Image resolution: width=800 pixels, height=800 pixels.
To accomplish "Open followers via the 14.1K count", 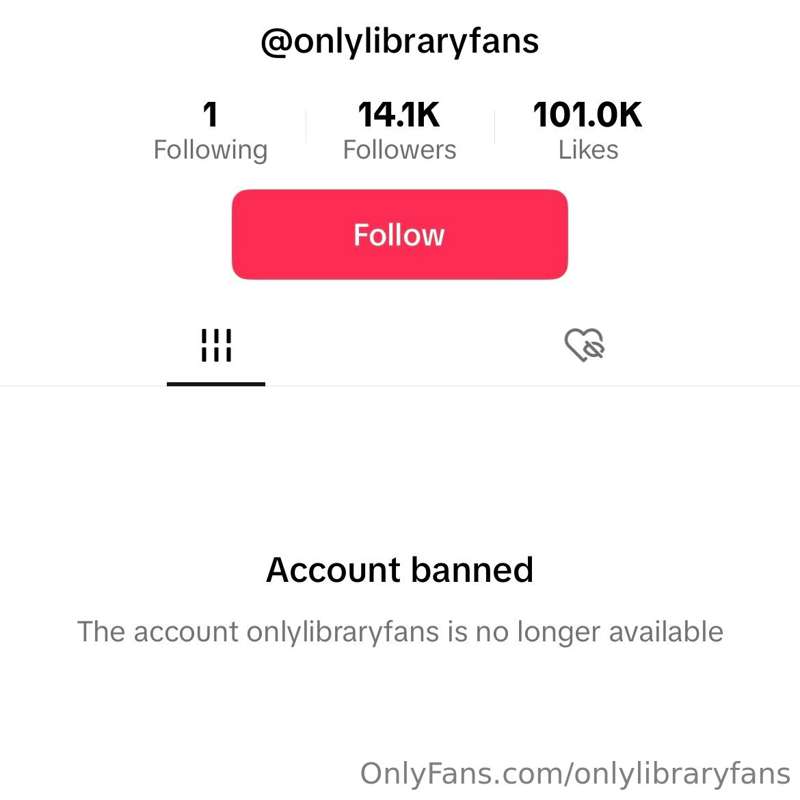I will point(398,114).
